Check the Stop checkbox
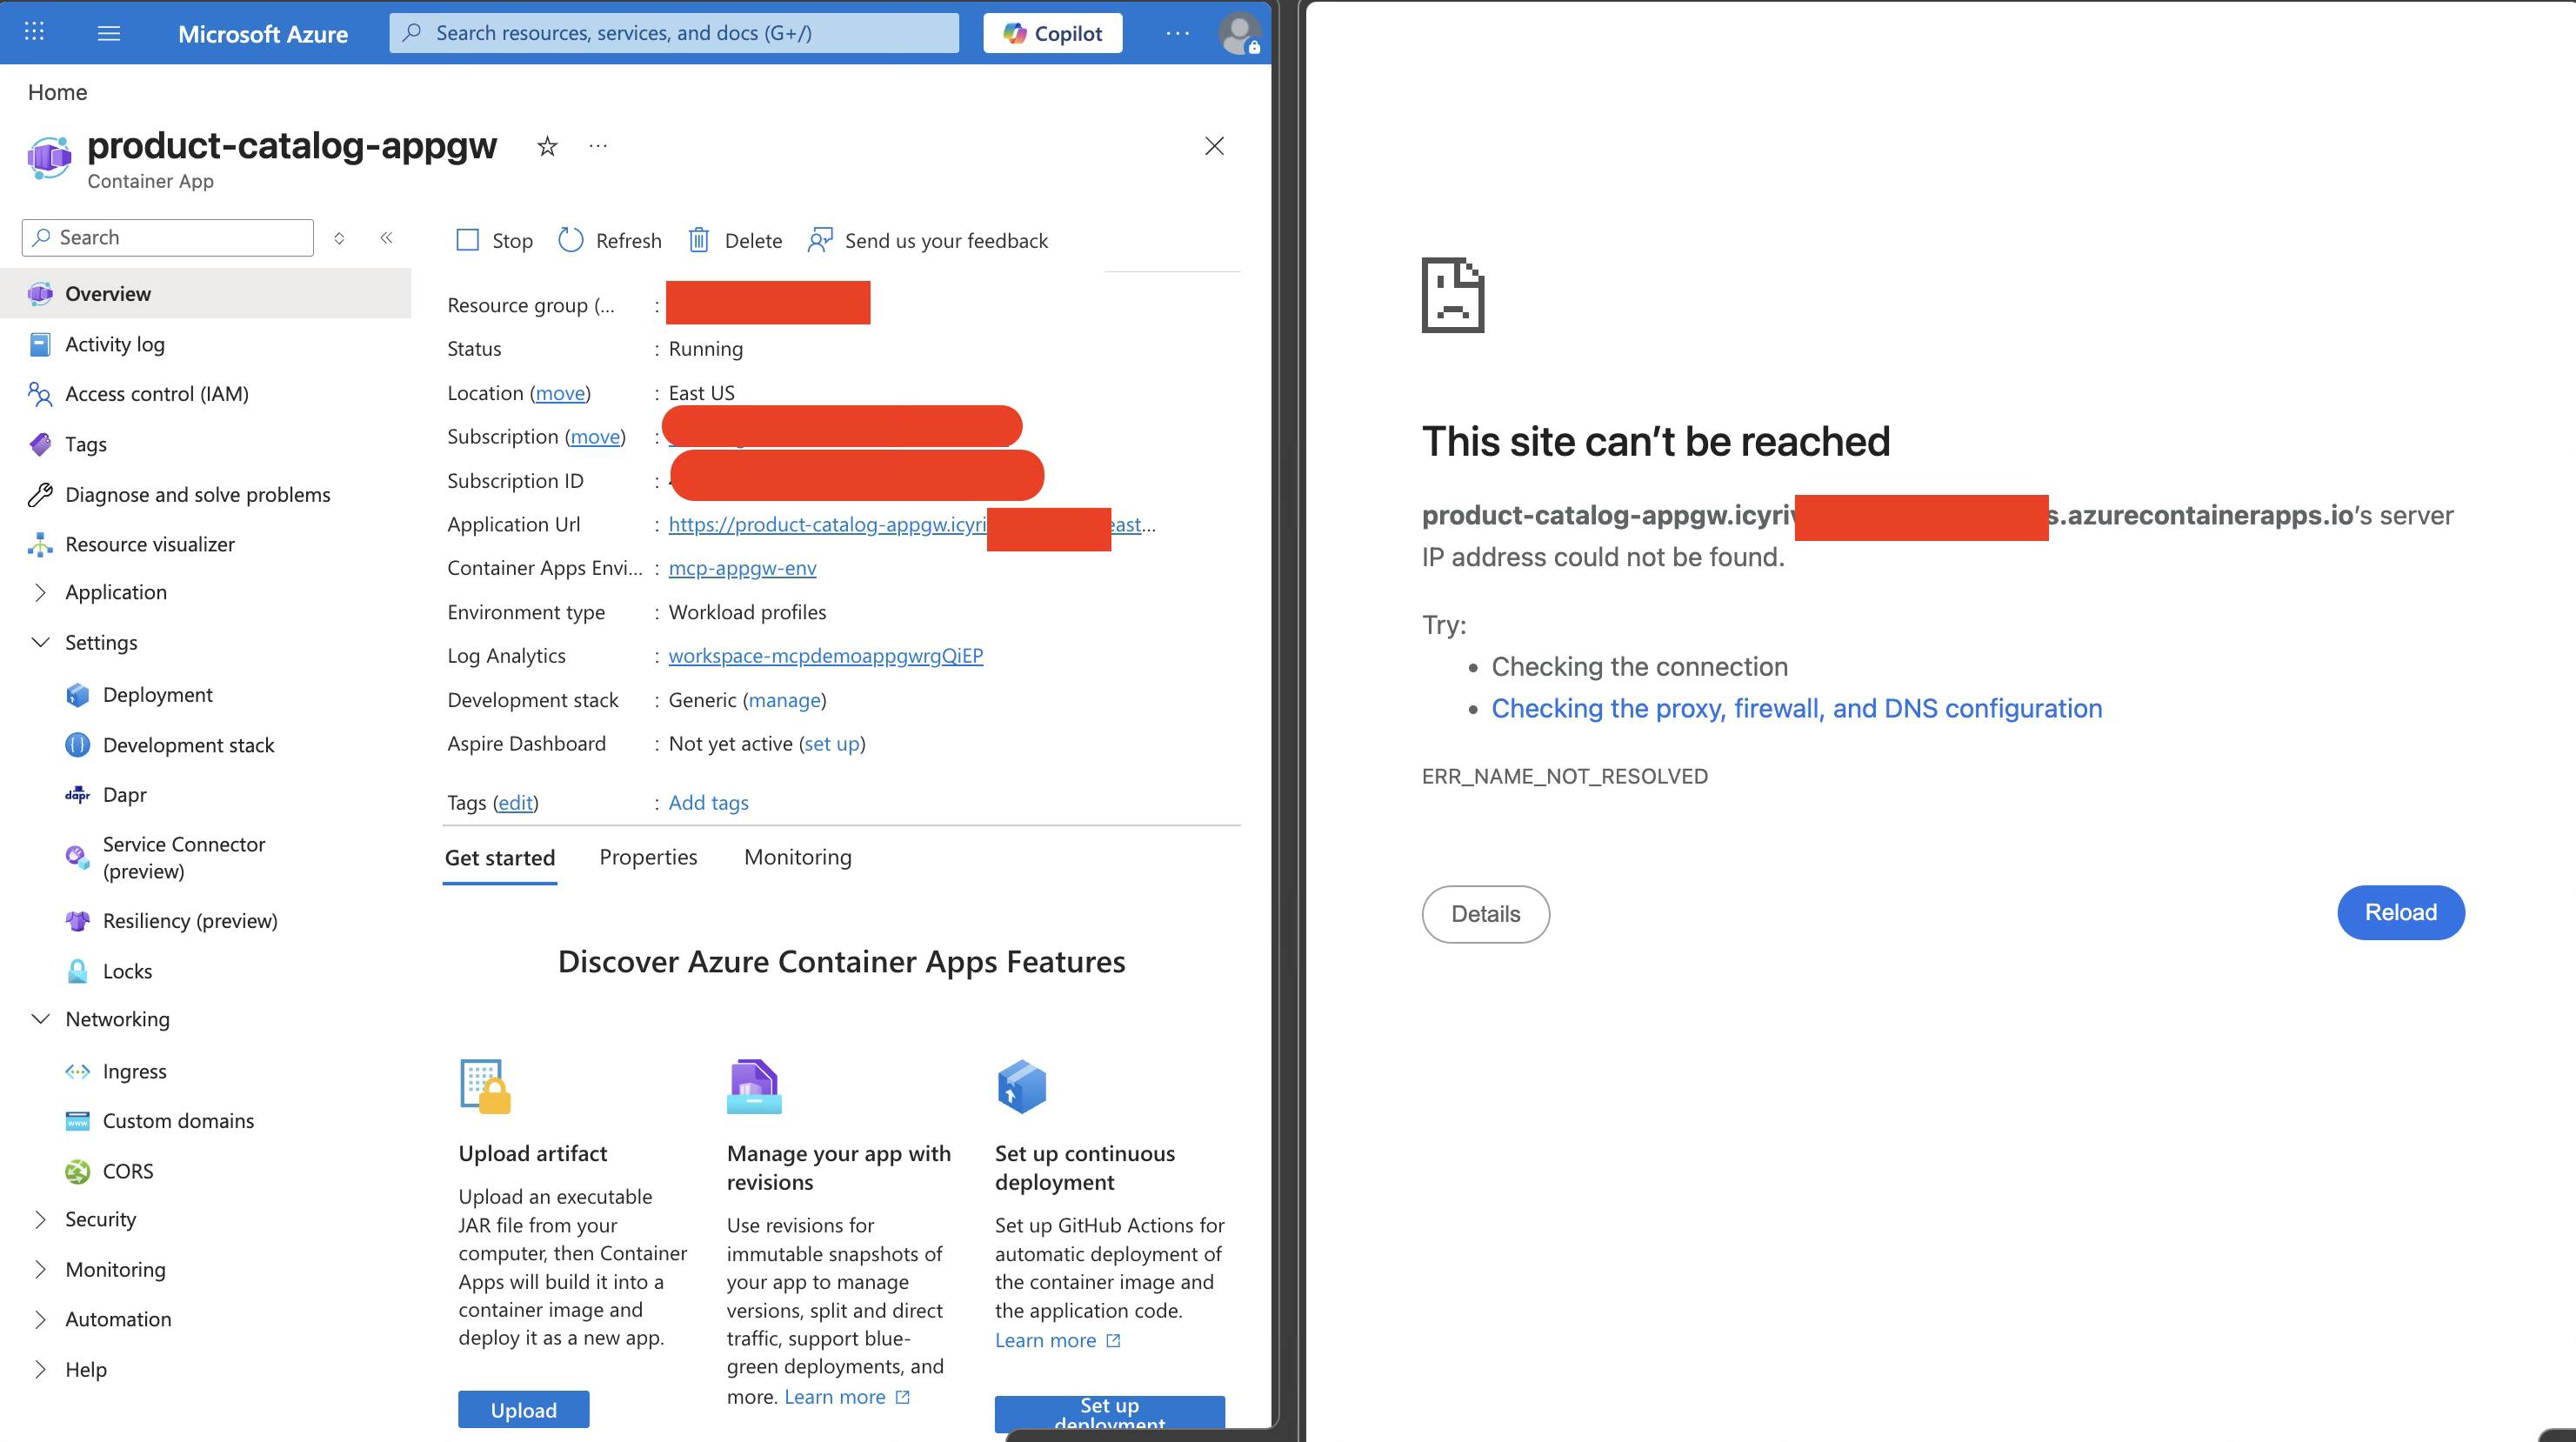 [467, 240]
